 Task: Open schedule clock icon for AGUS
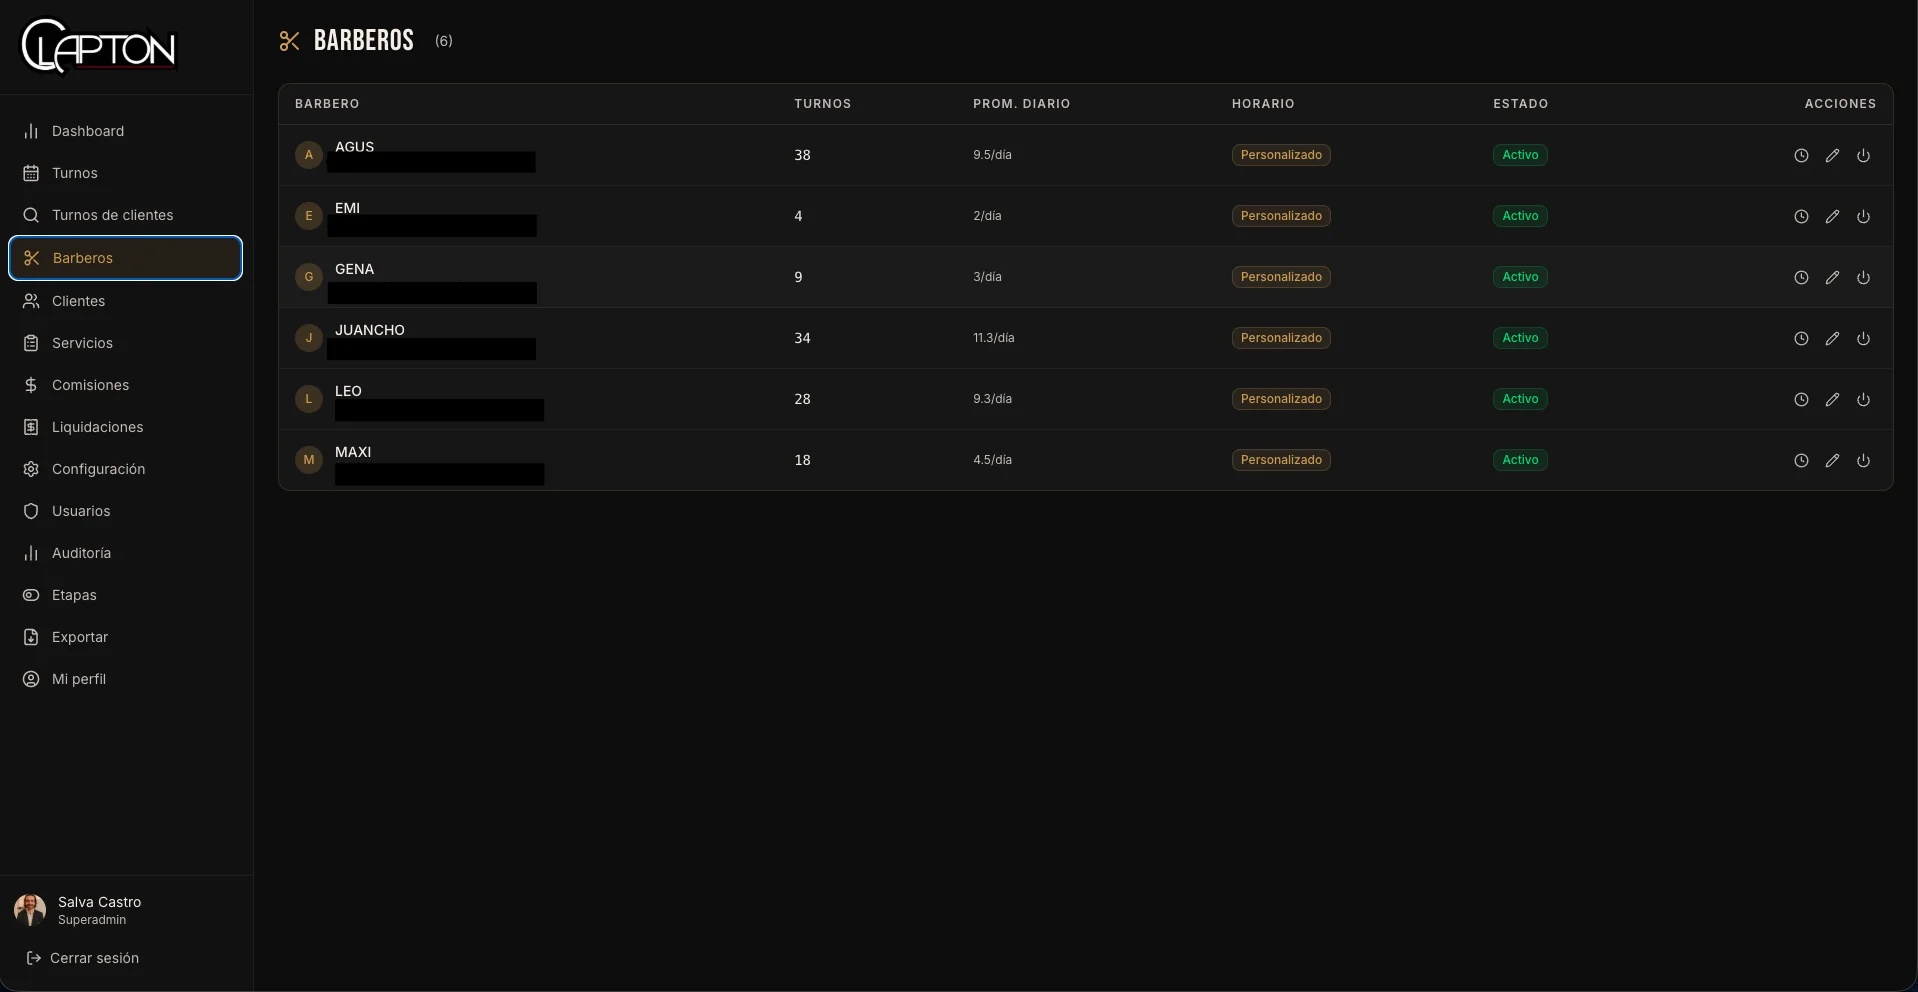coord(1801,156)
